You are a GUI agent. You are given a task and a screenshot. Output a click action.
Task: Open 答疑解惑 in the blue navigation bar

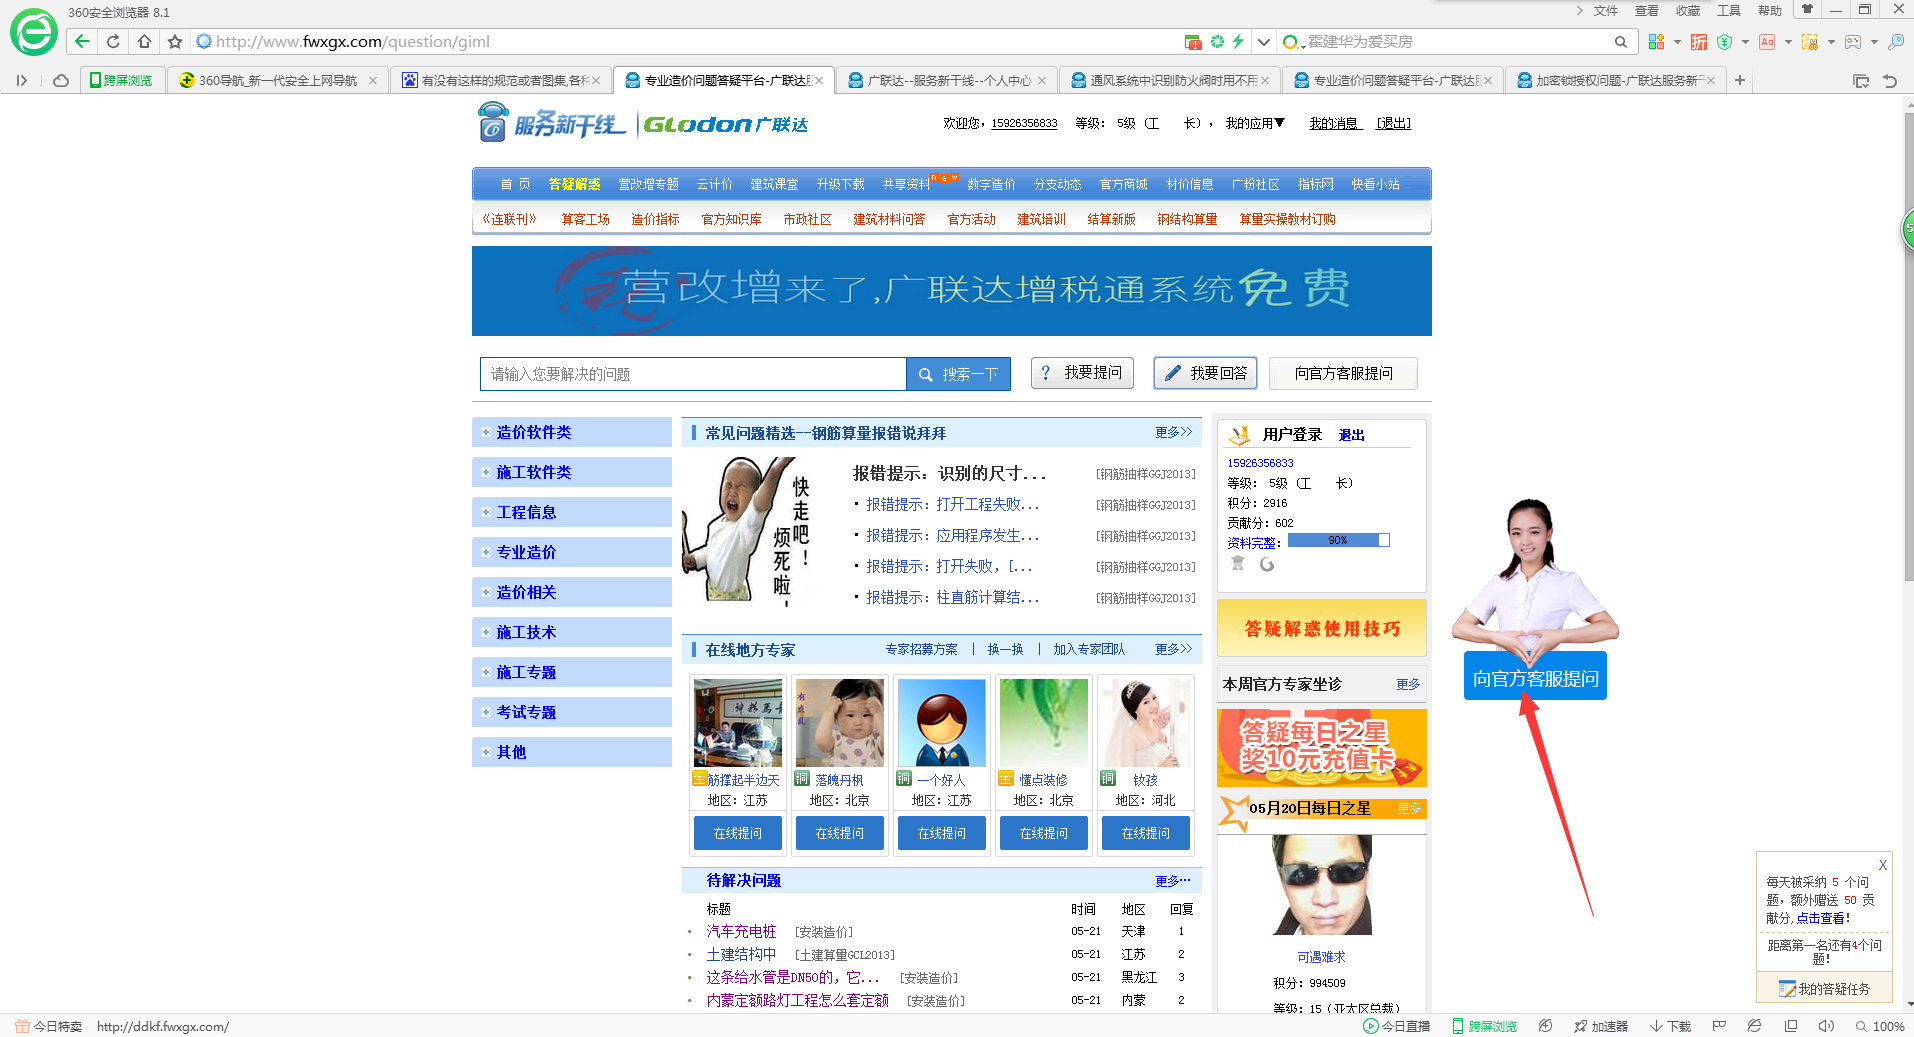click(574, 184)
